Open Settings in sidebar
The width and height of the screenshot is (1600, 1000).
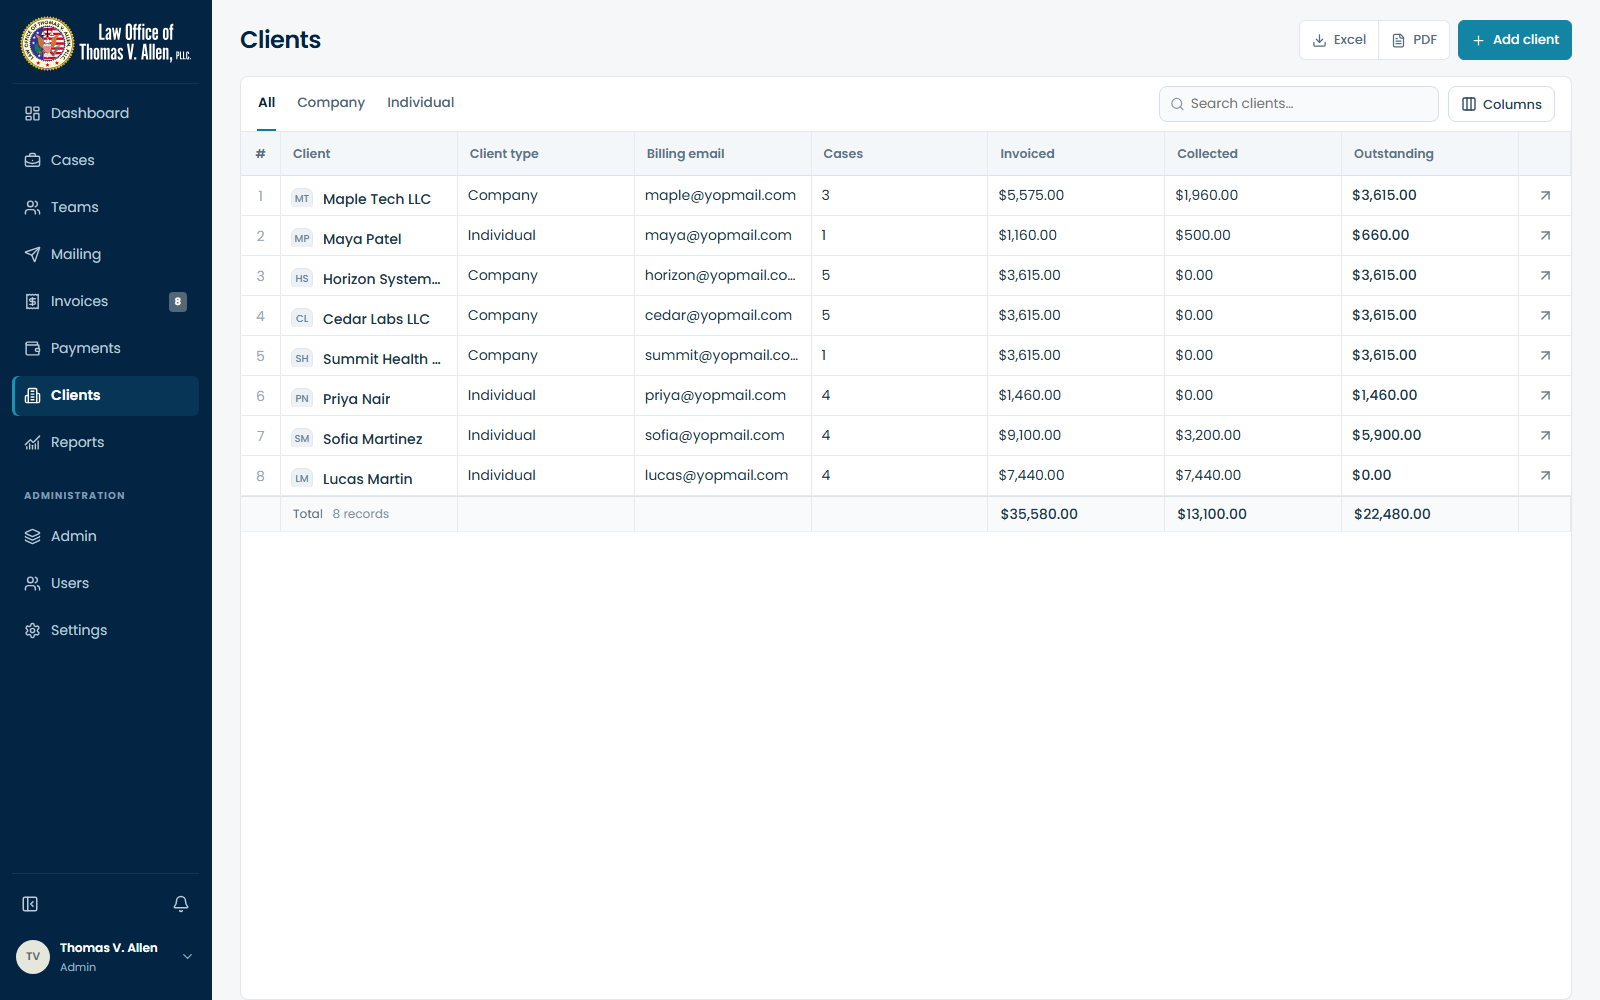coord(106,630)
